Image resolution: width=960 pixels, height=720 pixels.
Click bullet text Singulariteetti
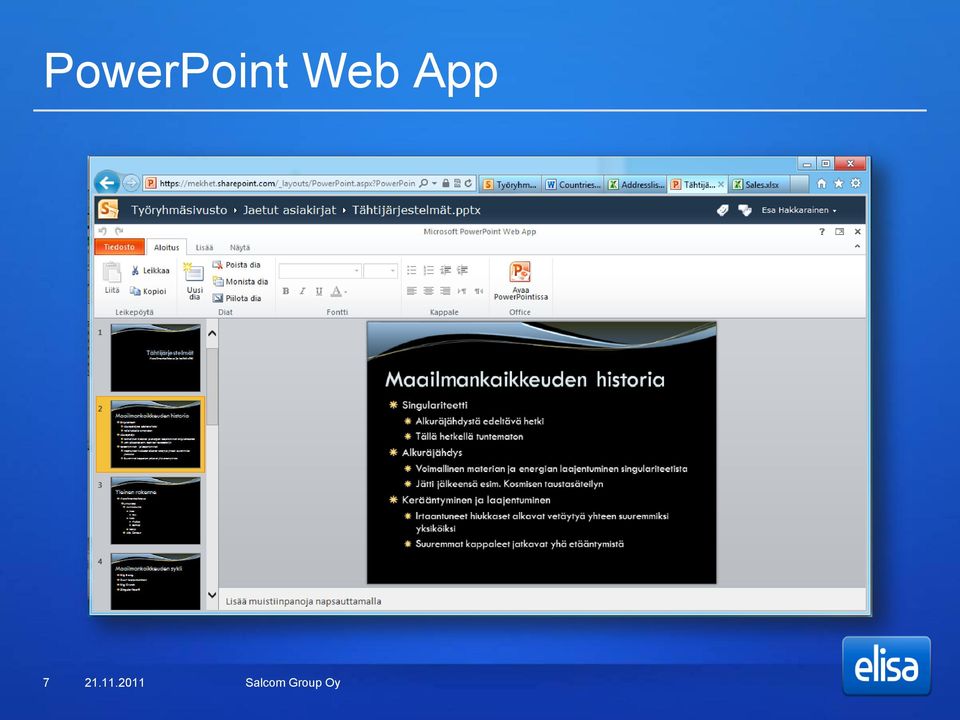[x=435, y=405]
